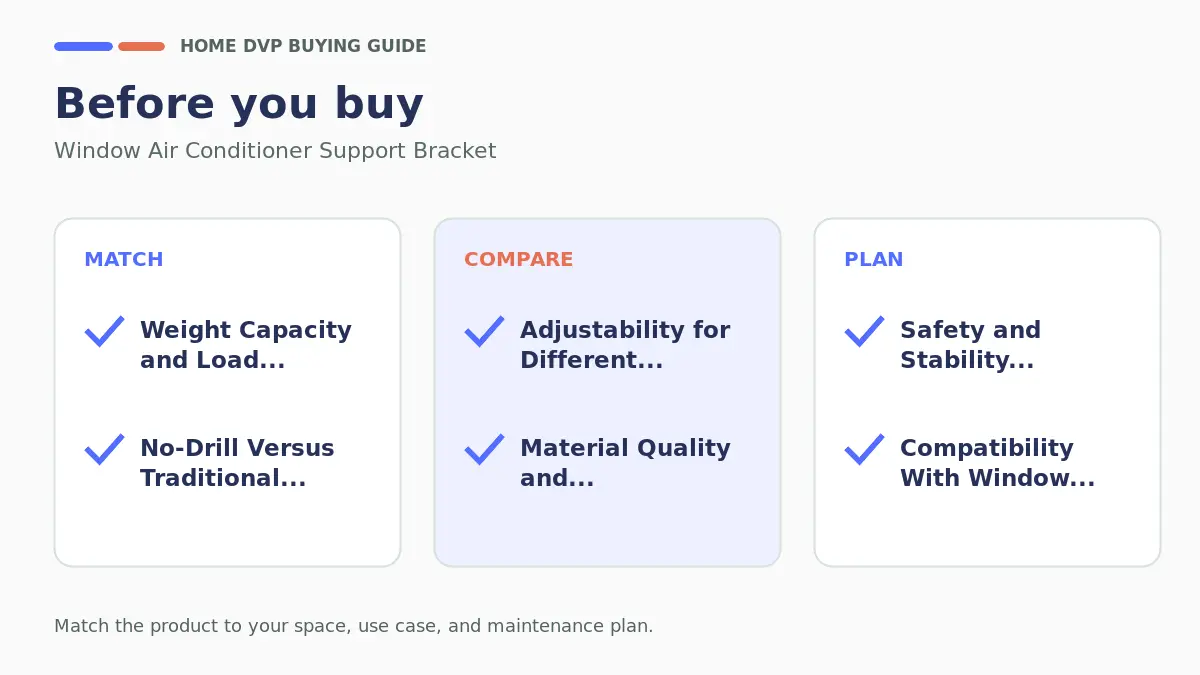Select the COMPARE card heading

tap(519, 259)
